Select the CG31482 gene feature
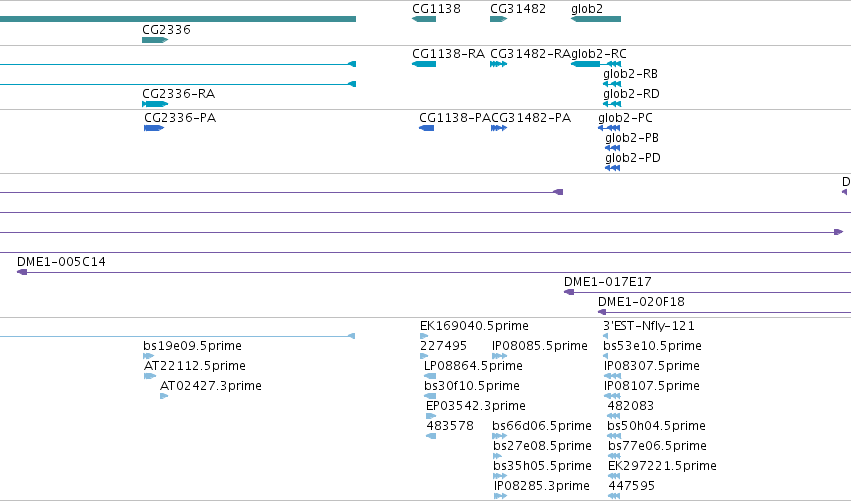Screen dimensions: 851x501 point(498,19)
